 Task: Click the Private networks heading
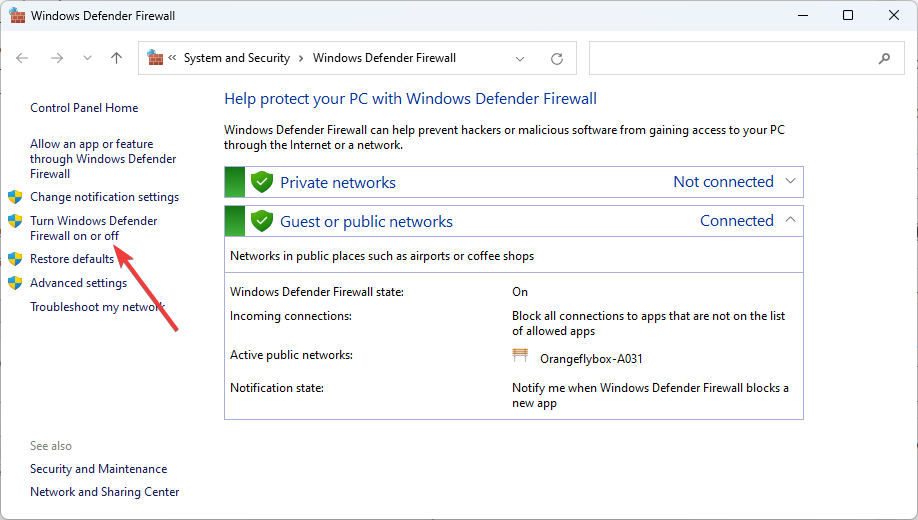point(338,183)
